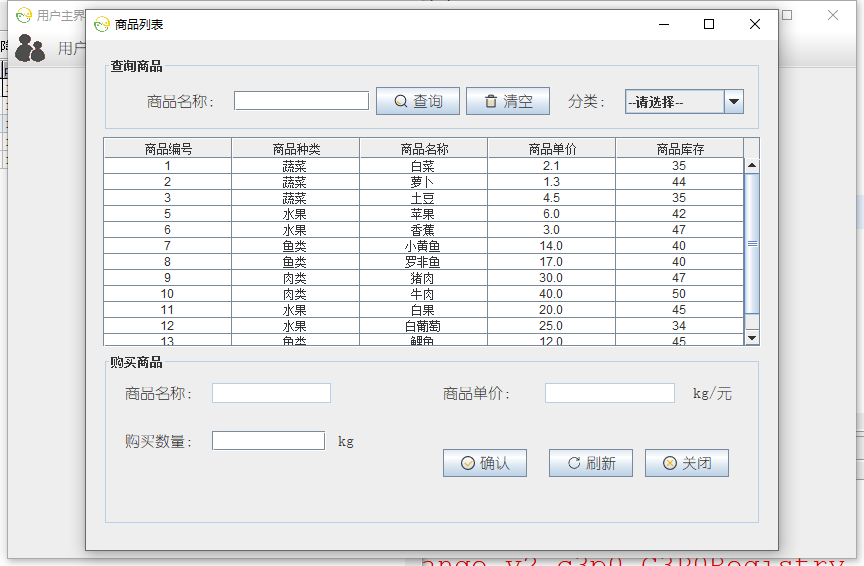The height and width of the screenshot is (566, 864).
Task: Focus the 购买数量 quantity input field
Action: coord(268,441)
